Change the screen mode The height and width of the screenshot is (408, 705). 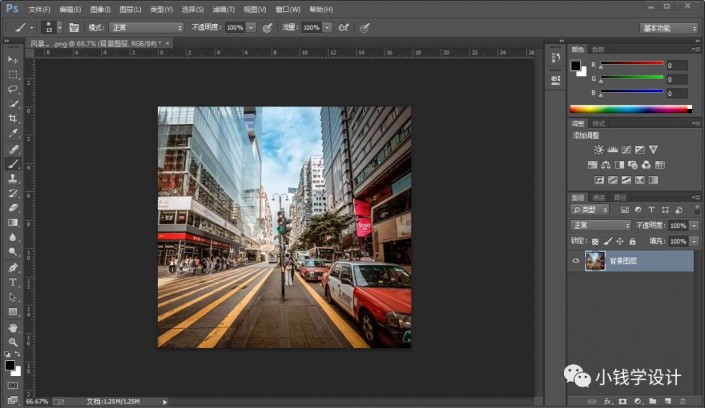point(13,399)
